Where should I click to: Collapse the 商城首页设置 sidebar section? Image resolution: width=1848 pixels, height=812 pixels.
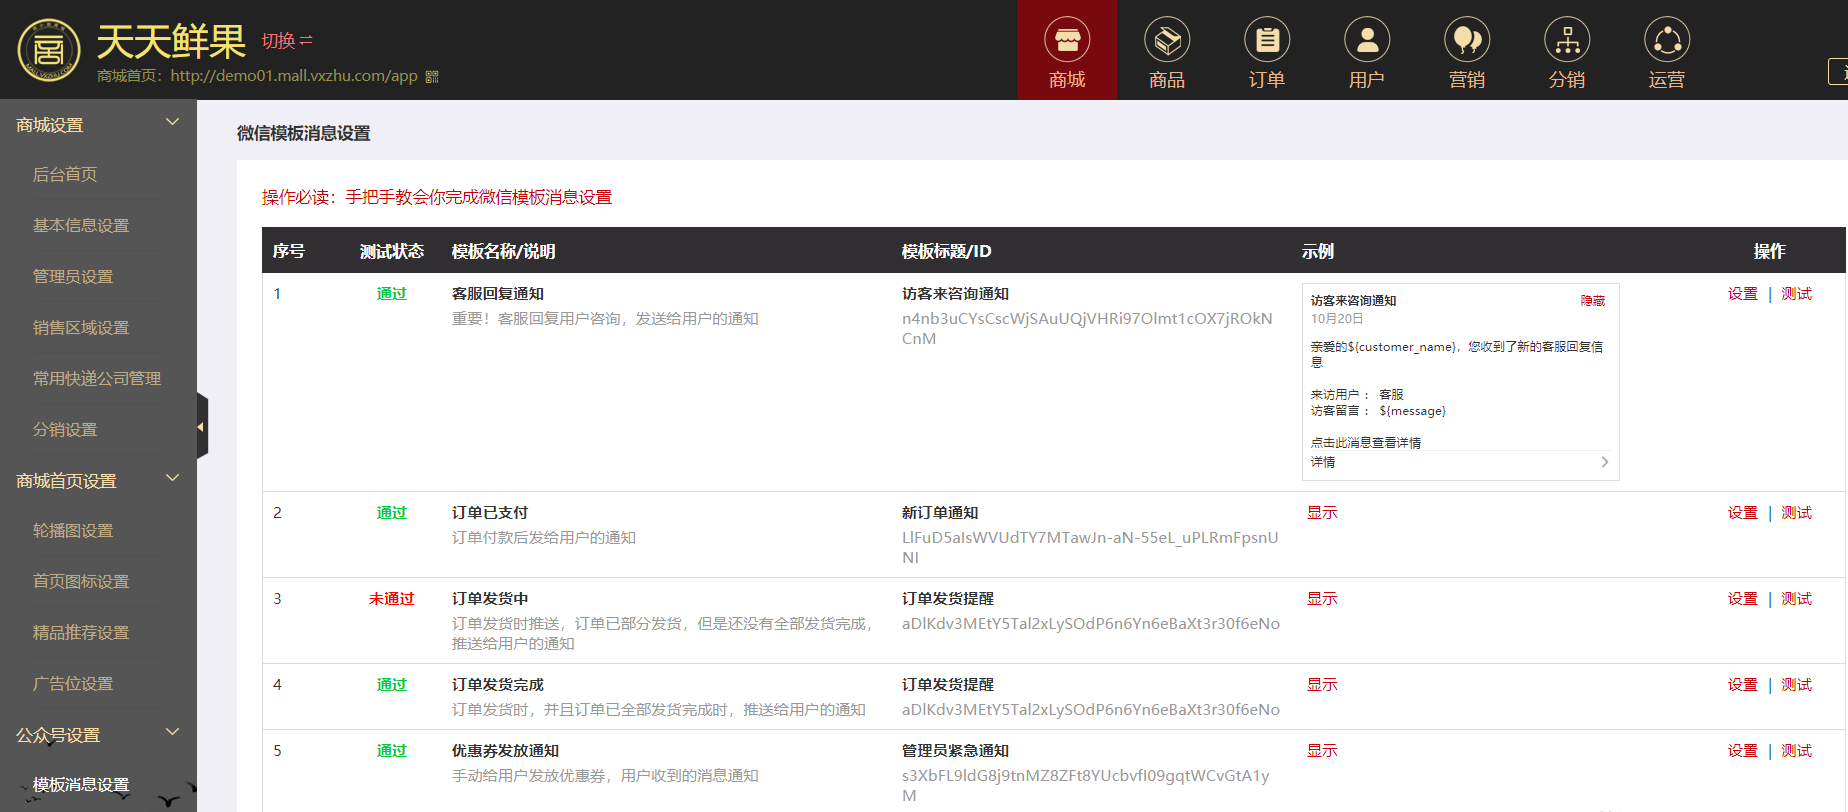[172, 479]
